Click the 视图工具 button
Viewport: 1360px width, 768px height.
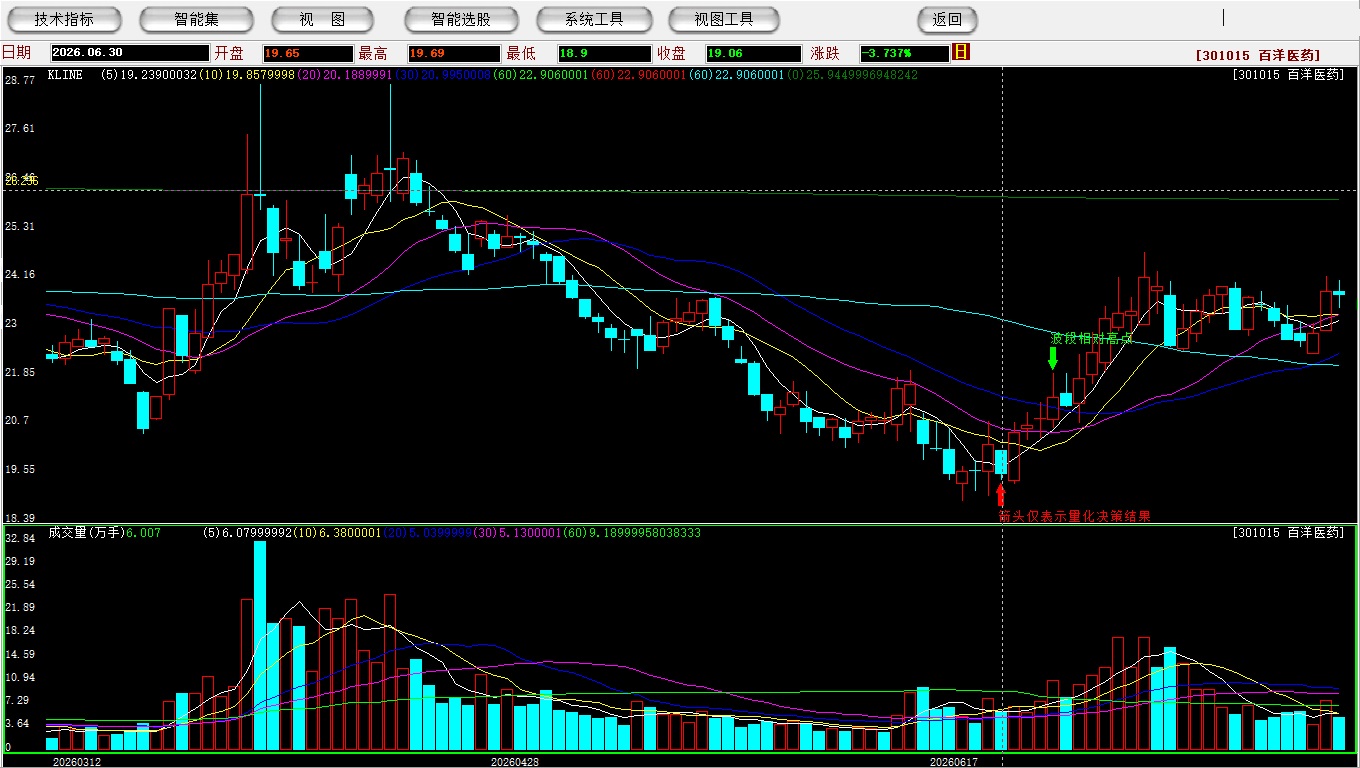[725, 19]
